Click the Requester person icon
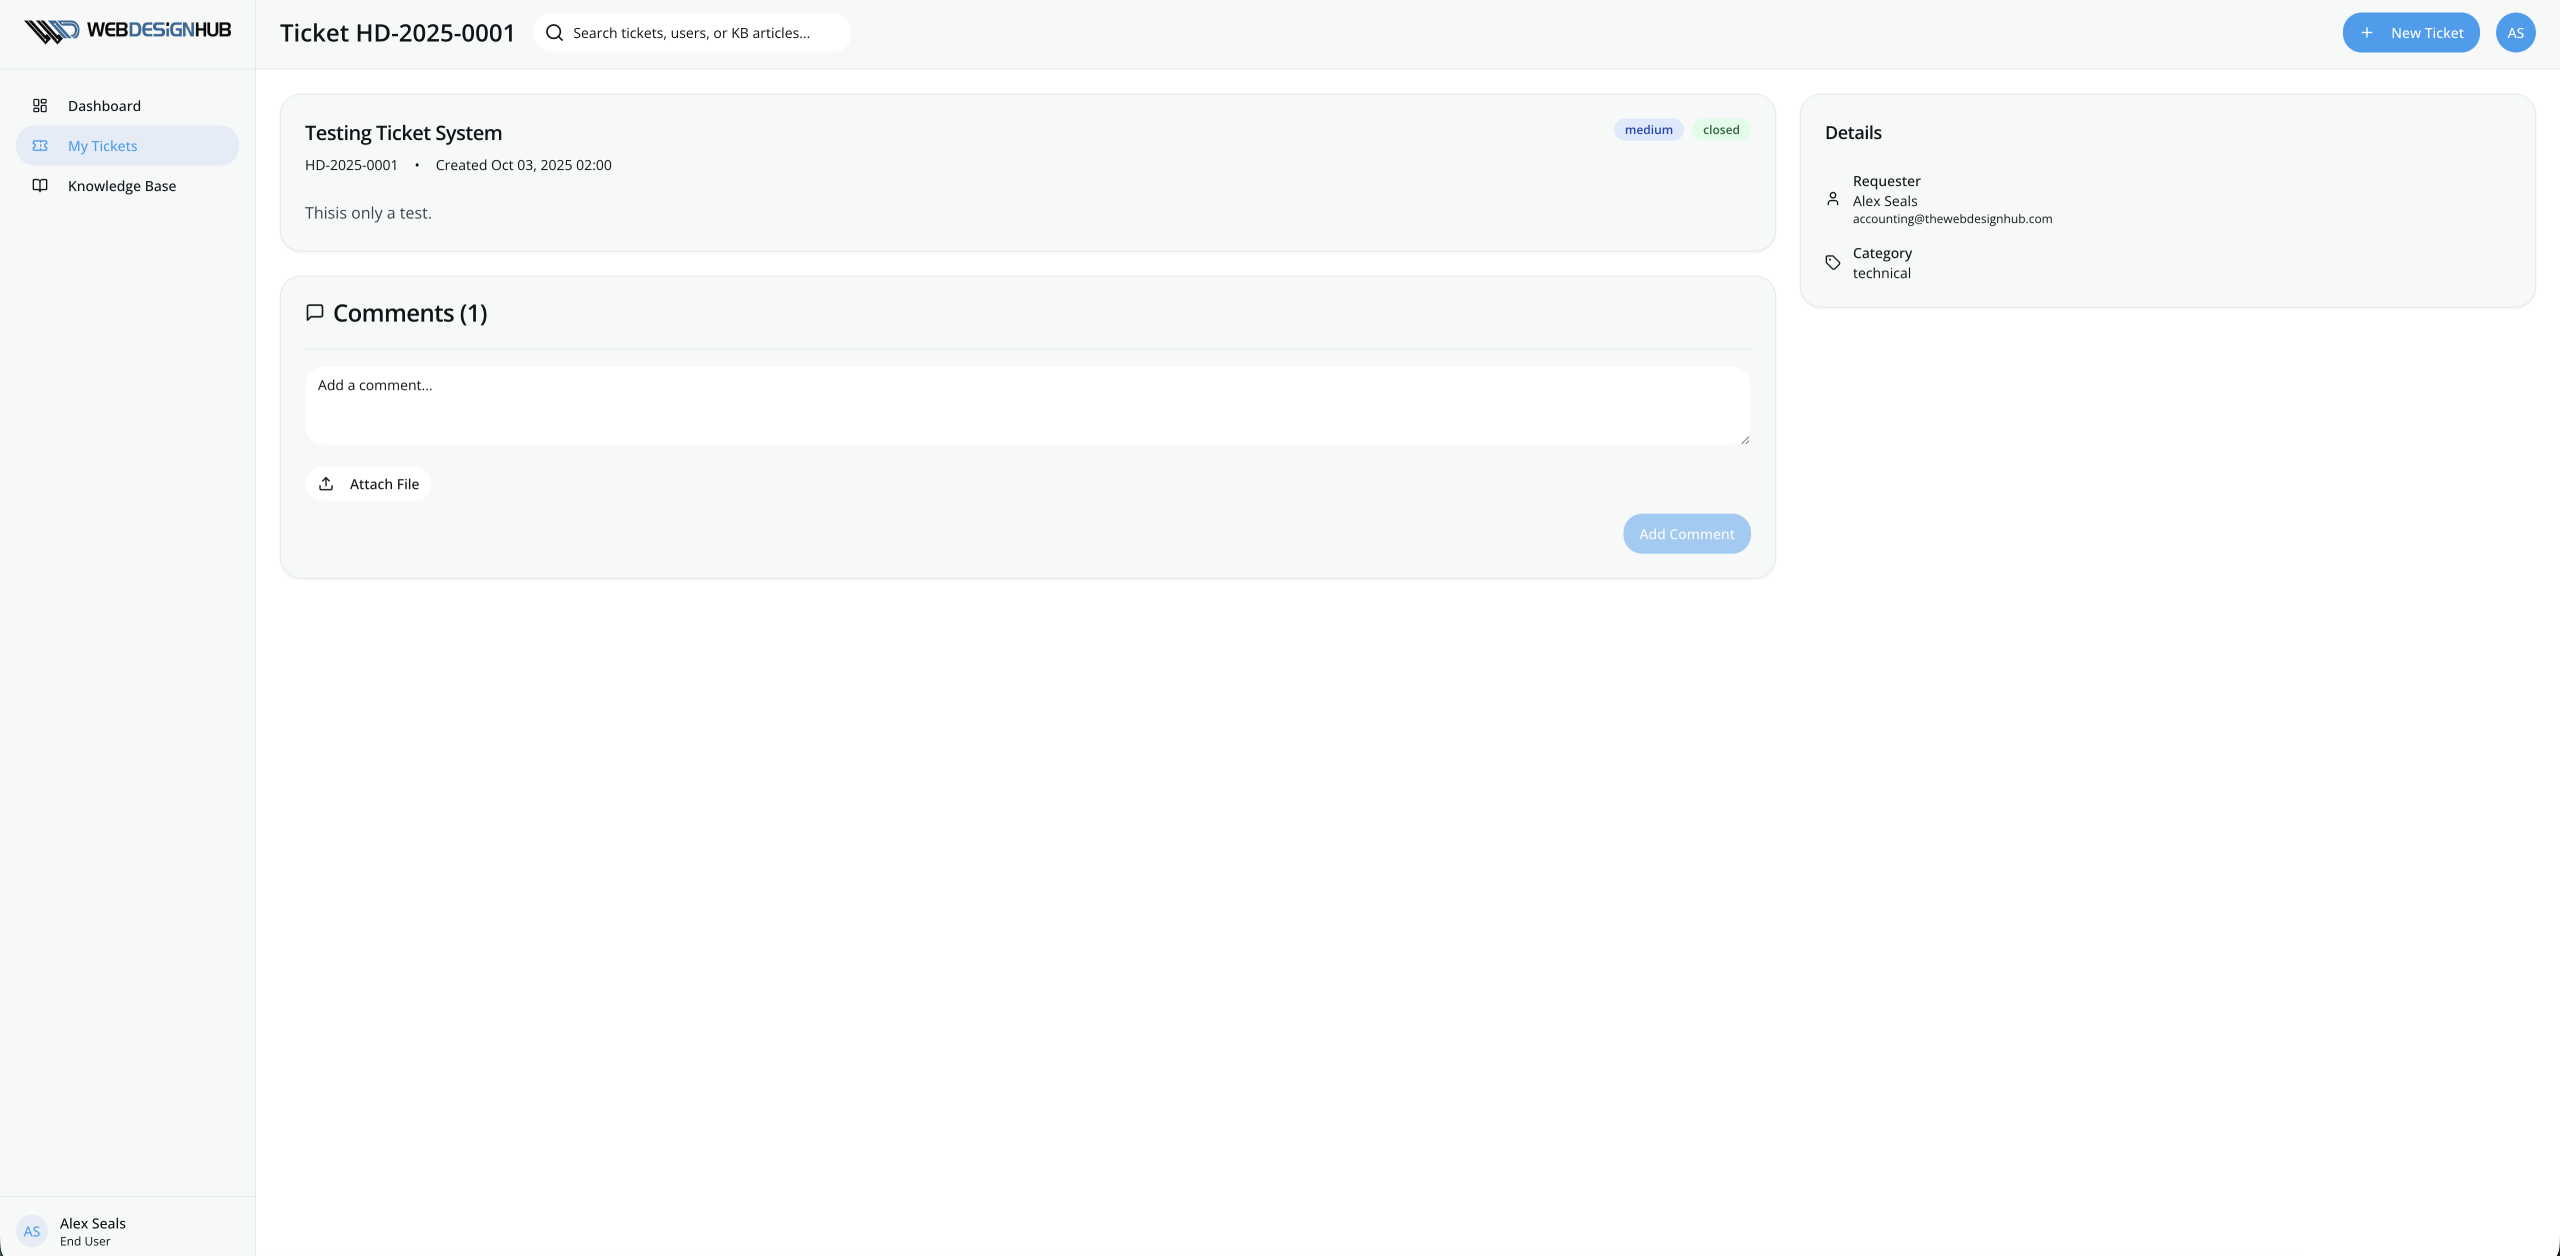The image size is (2560, 1256). tap(1832, 199)
